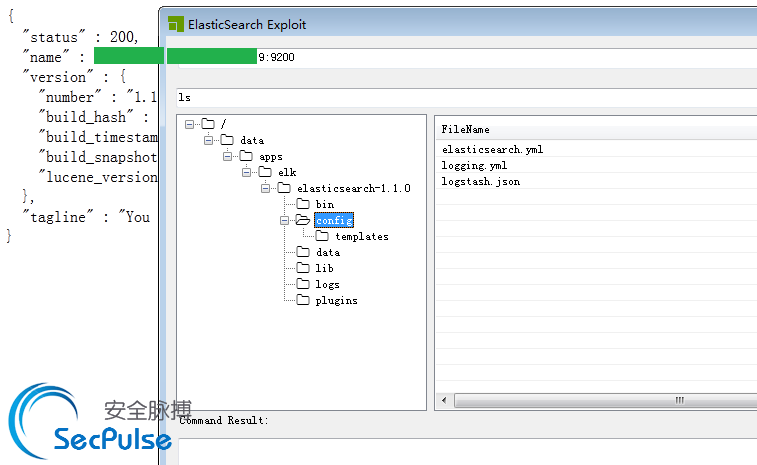Collapse the elasticsearch-1.1.0 tree node
Screen dimensions: 757x465
tap(265, 188)
